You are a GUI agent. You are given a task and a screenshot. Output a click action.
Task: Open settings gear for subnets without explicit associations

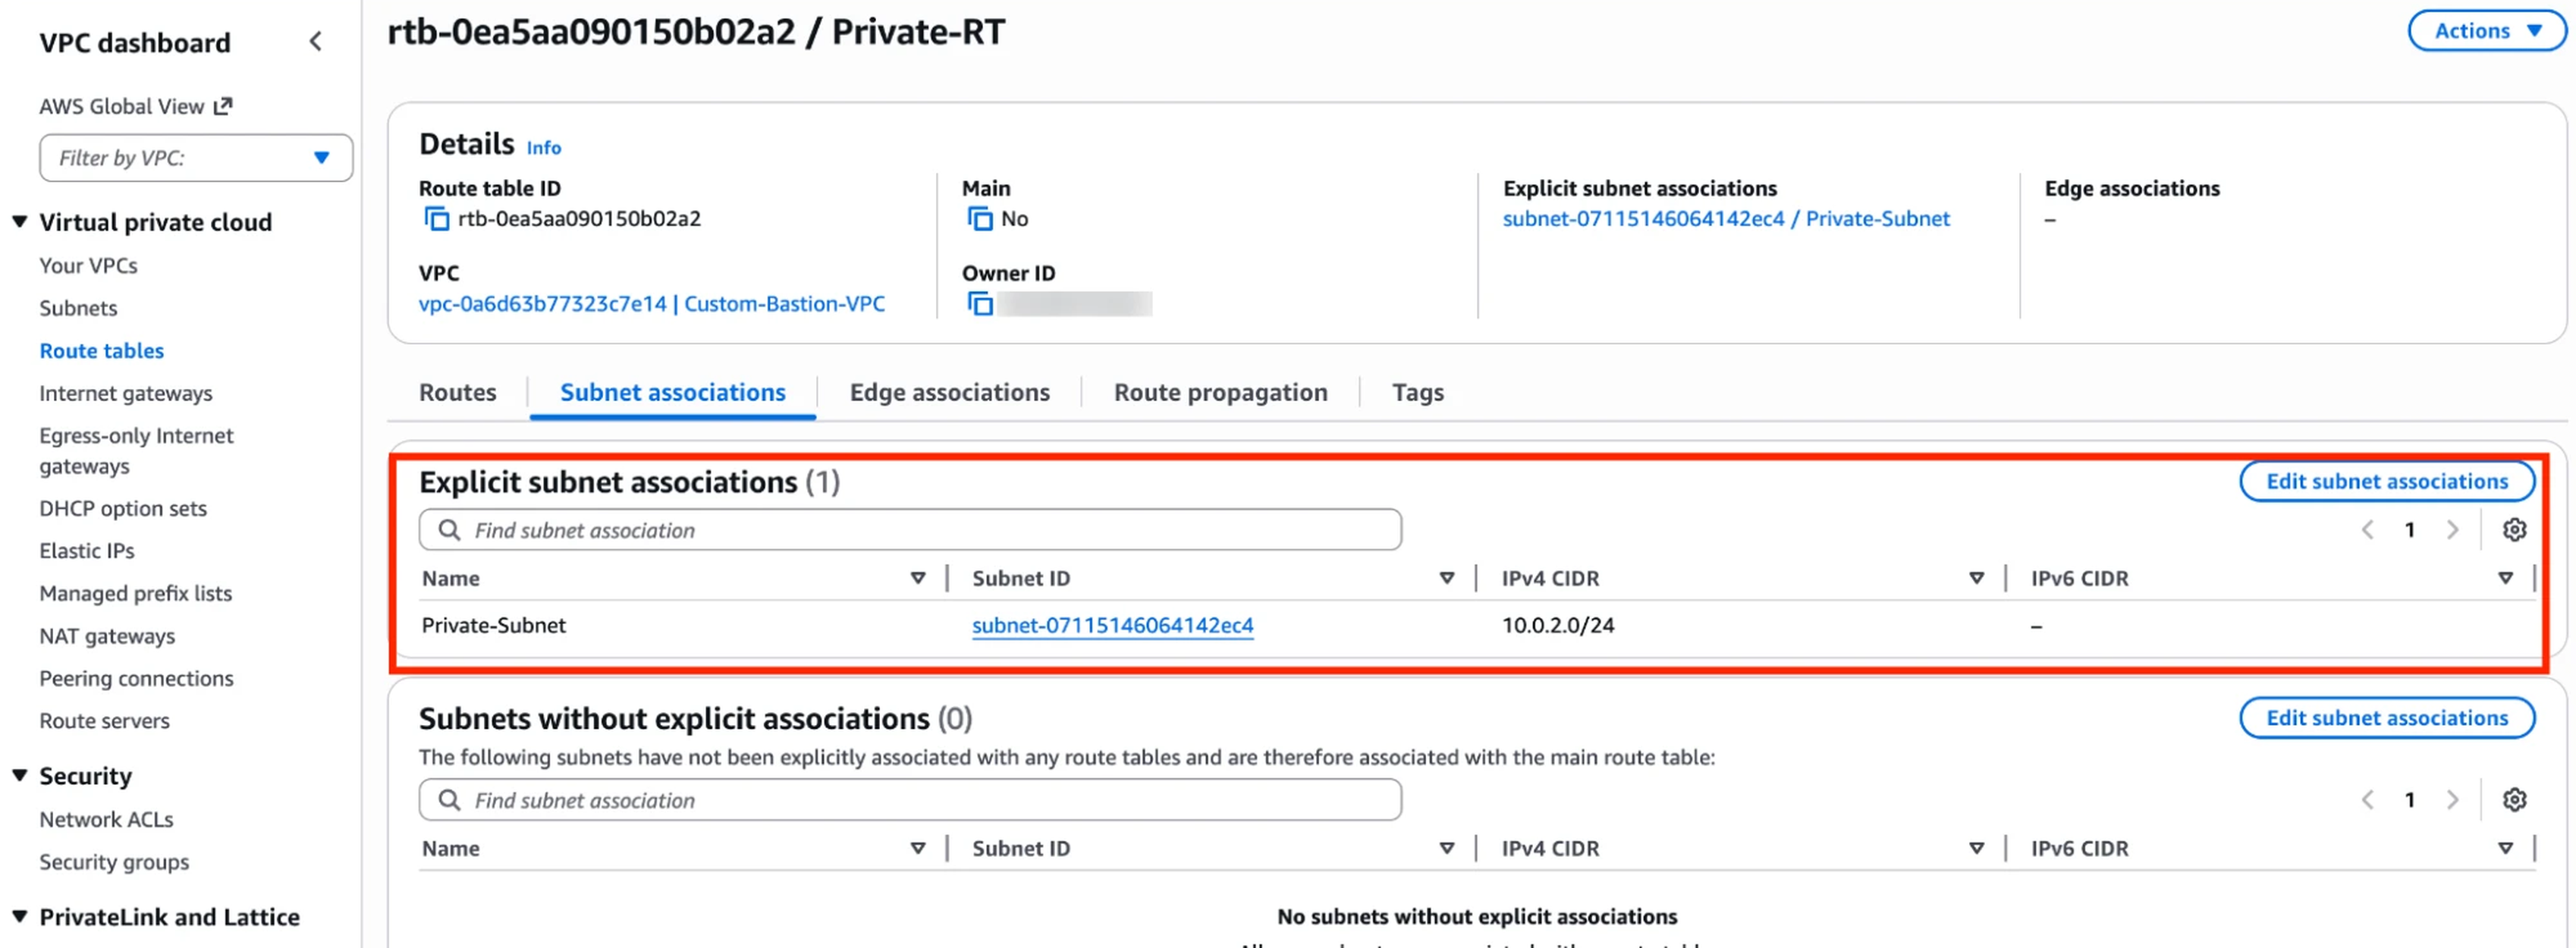click(2514, 800)
